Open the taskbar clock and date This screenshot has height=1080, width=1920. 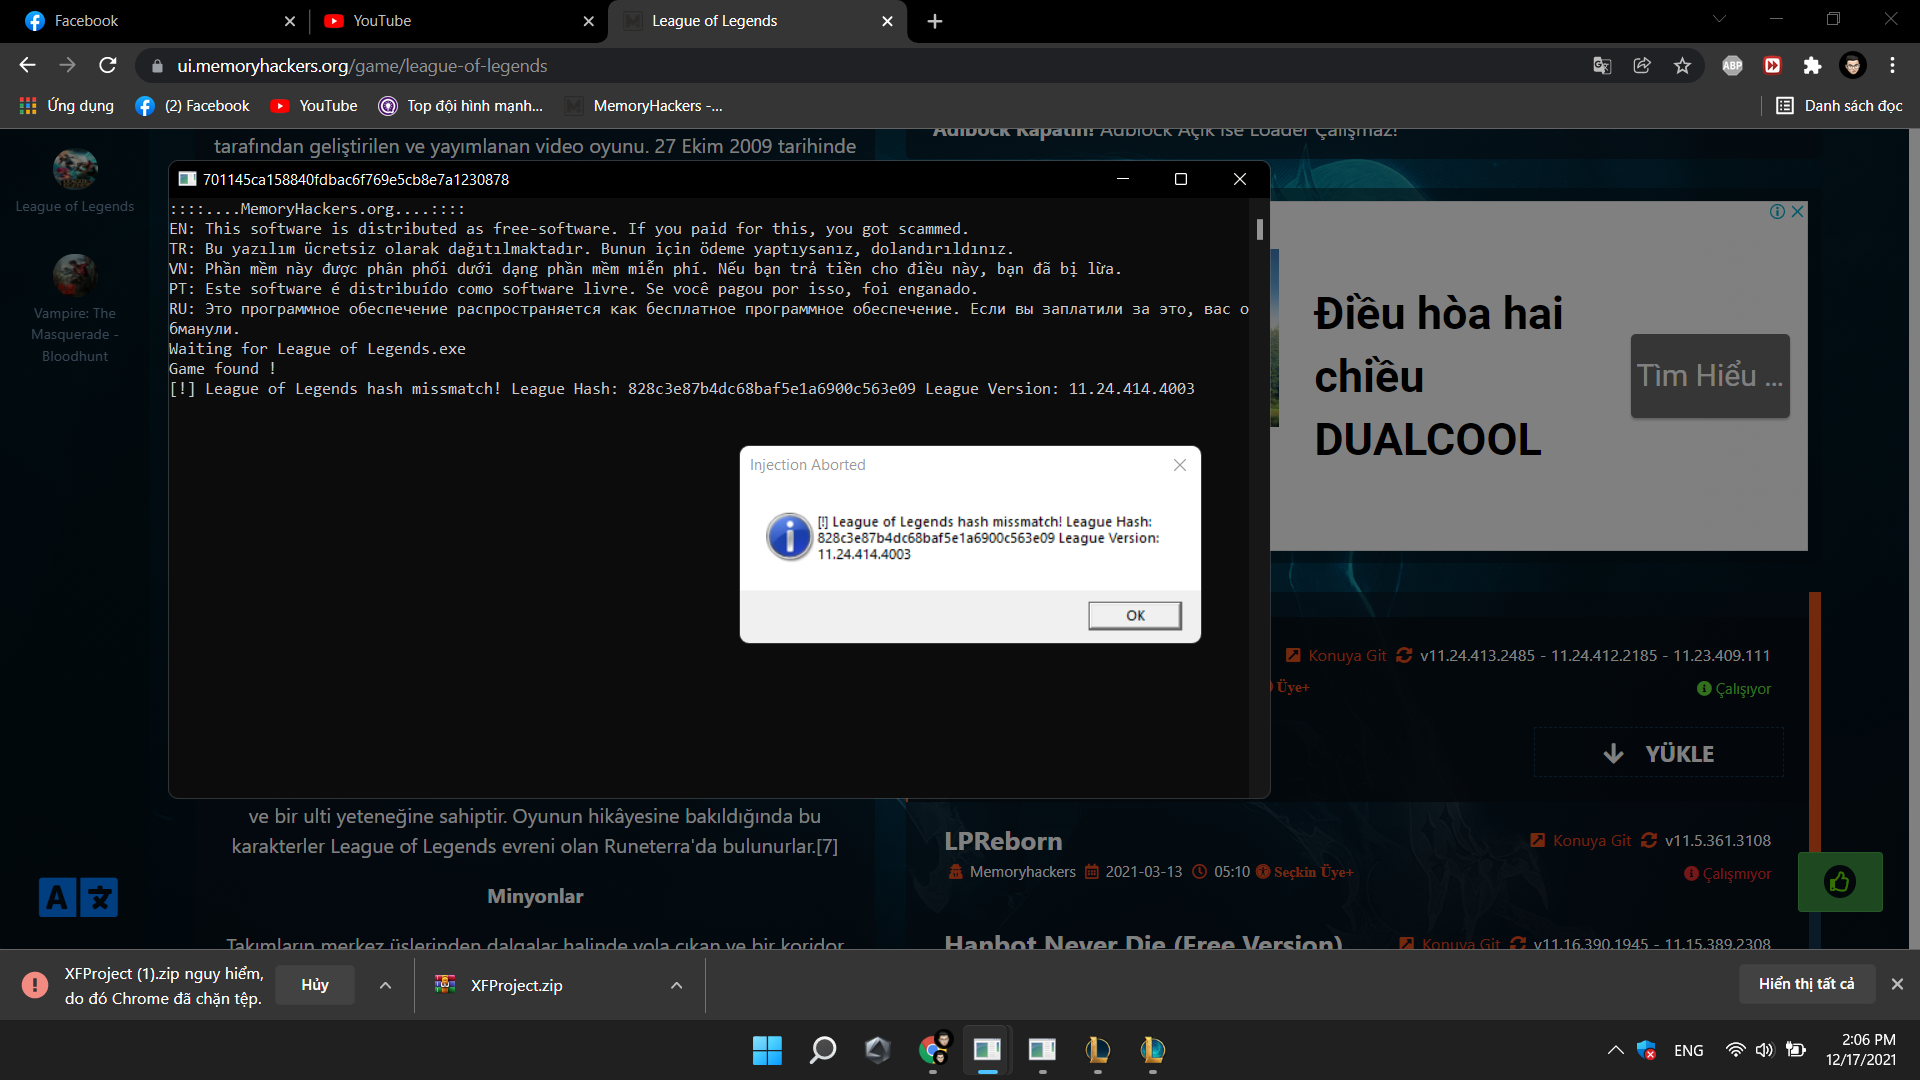[x=1860, y=1050]
